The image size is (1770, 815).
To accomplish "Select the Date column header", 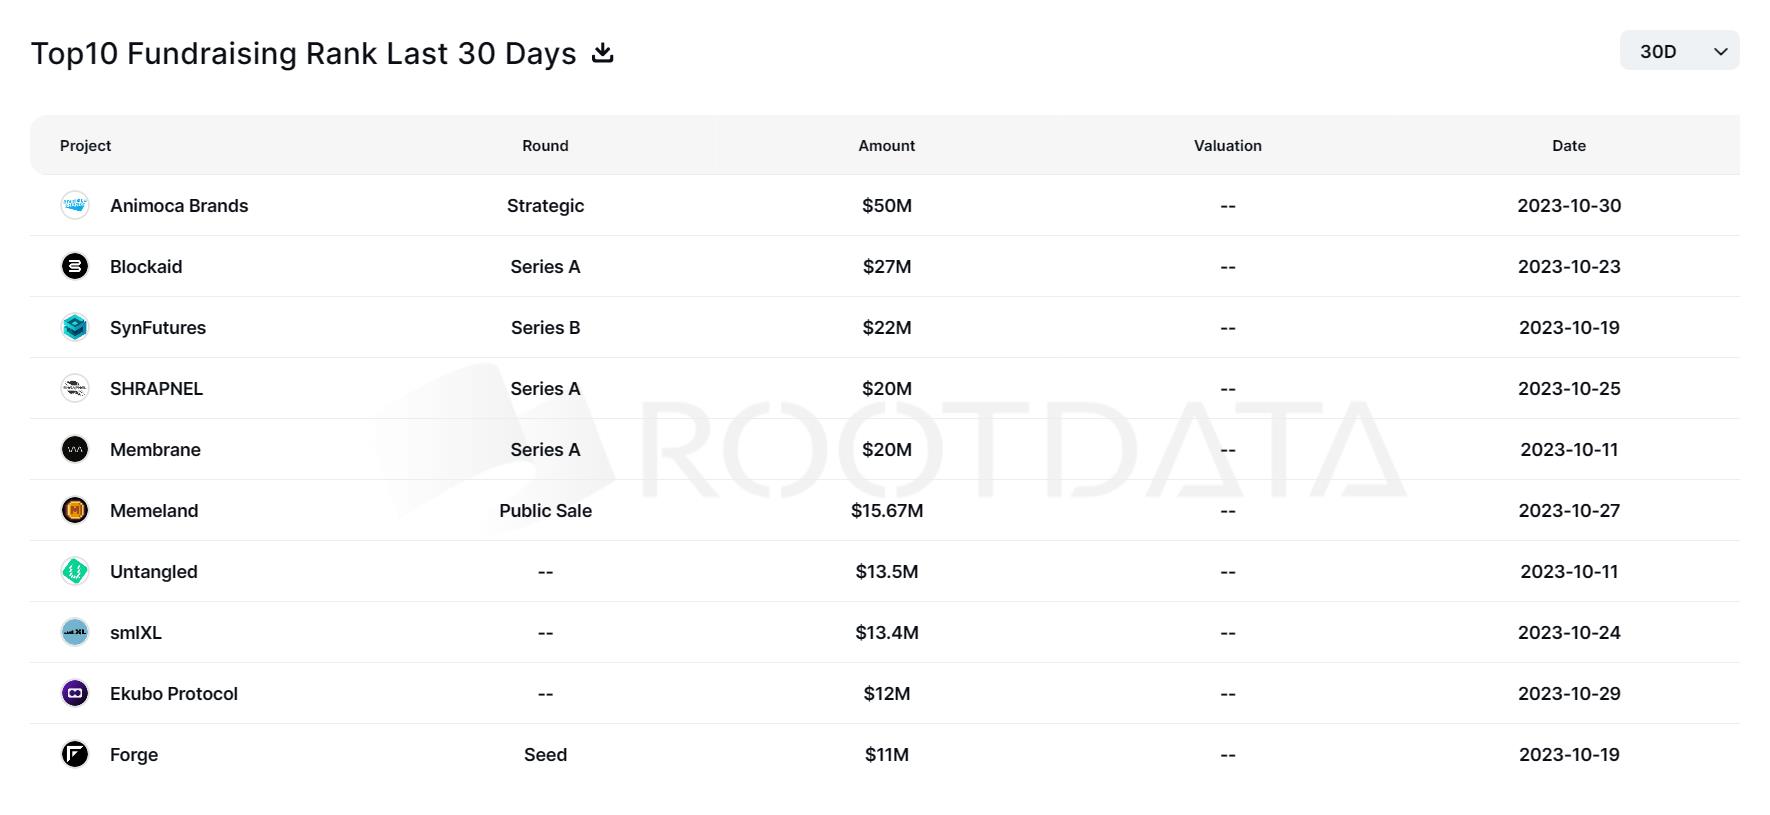I will coord(1569,145).
